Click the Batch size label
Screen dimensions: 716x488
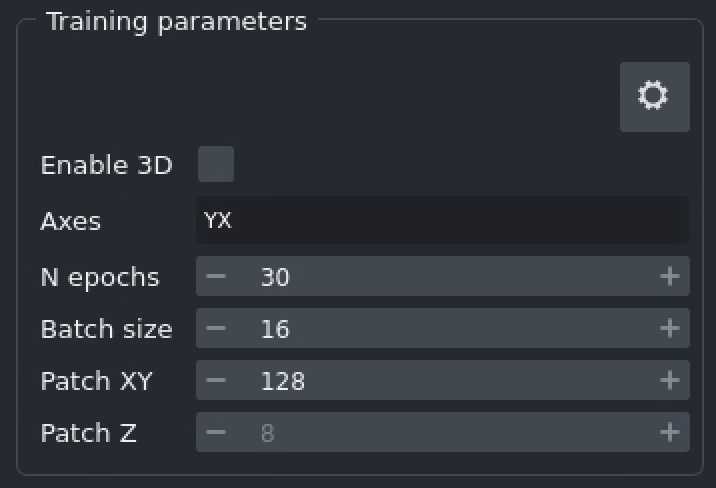(x=106, y=330)
